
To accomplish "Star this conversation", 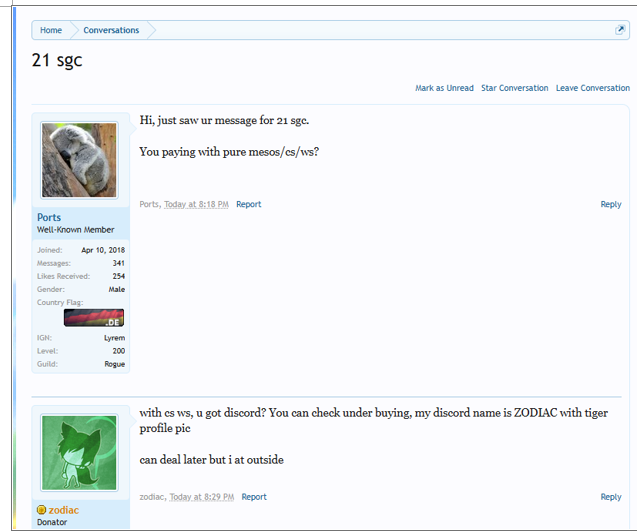I will 514,88.
